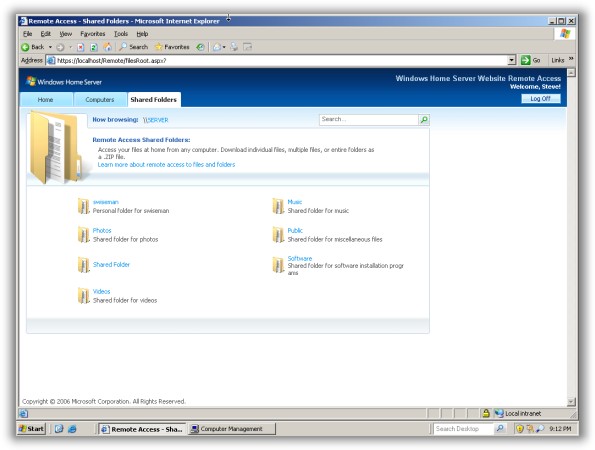Open the Search toolbar button
Viewport: 595px width, 450px height.
click(x=134, y=47)
